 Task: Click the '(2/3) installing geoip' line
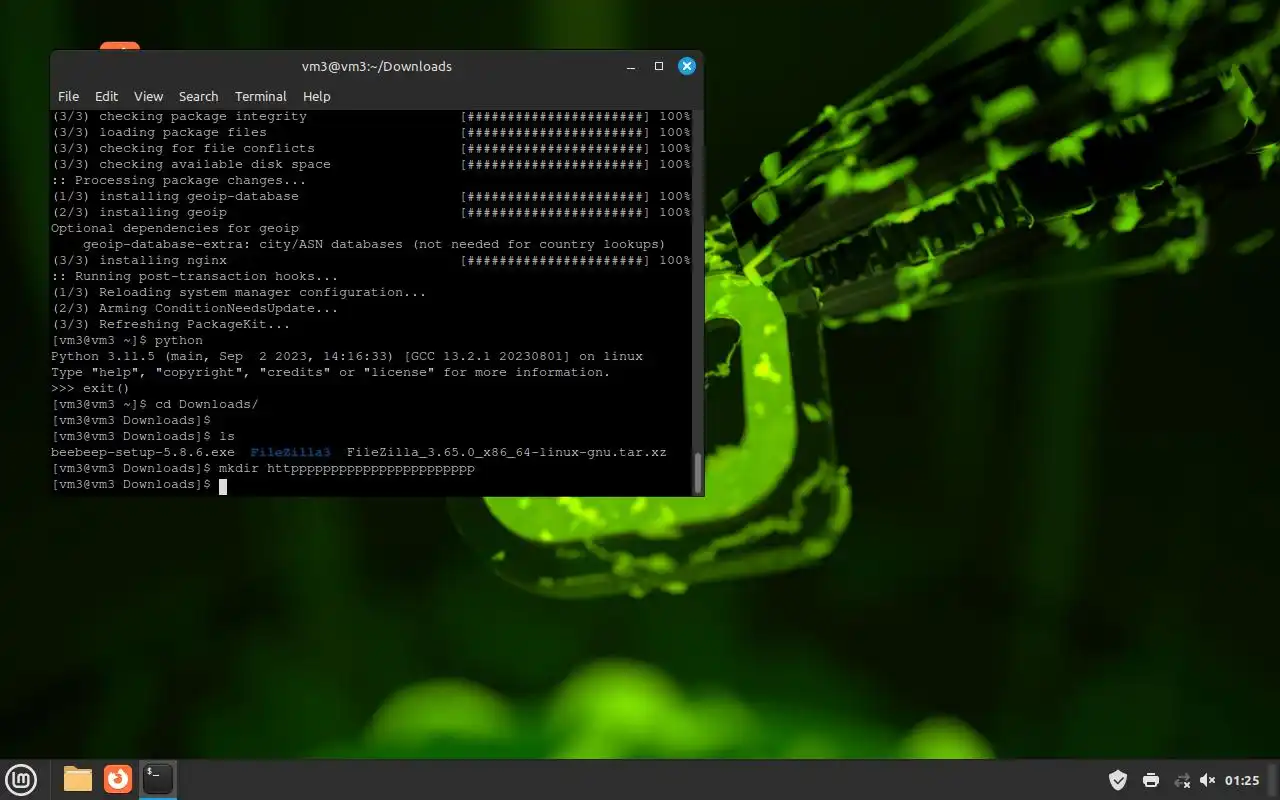pyautogui.click(x=371, y=212)
